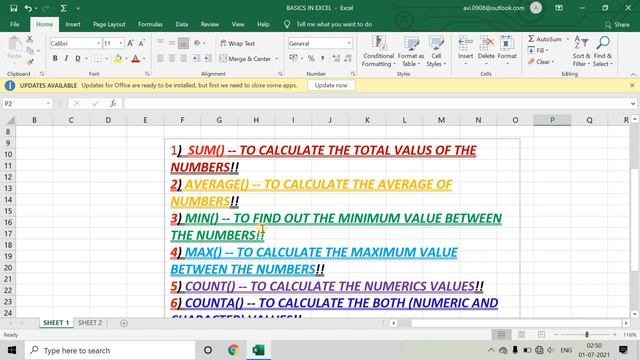Toggle center horizontal alignment
Viewport: 640px width, 360px height.
pyautogui.click(x=172, y=59)
